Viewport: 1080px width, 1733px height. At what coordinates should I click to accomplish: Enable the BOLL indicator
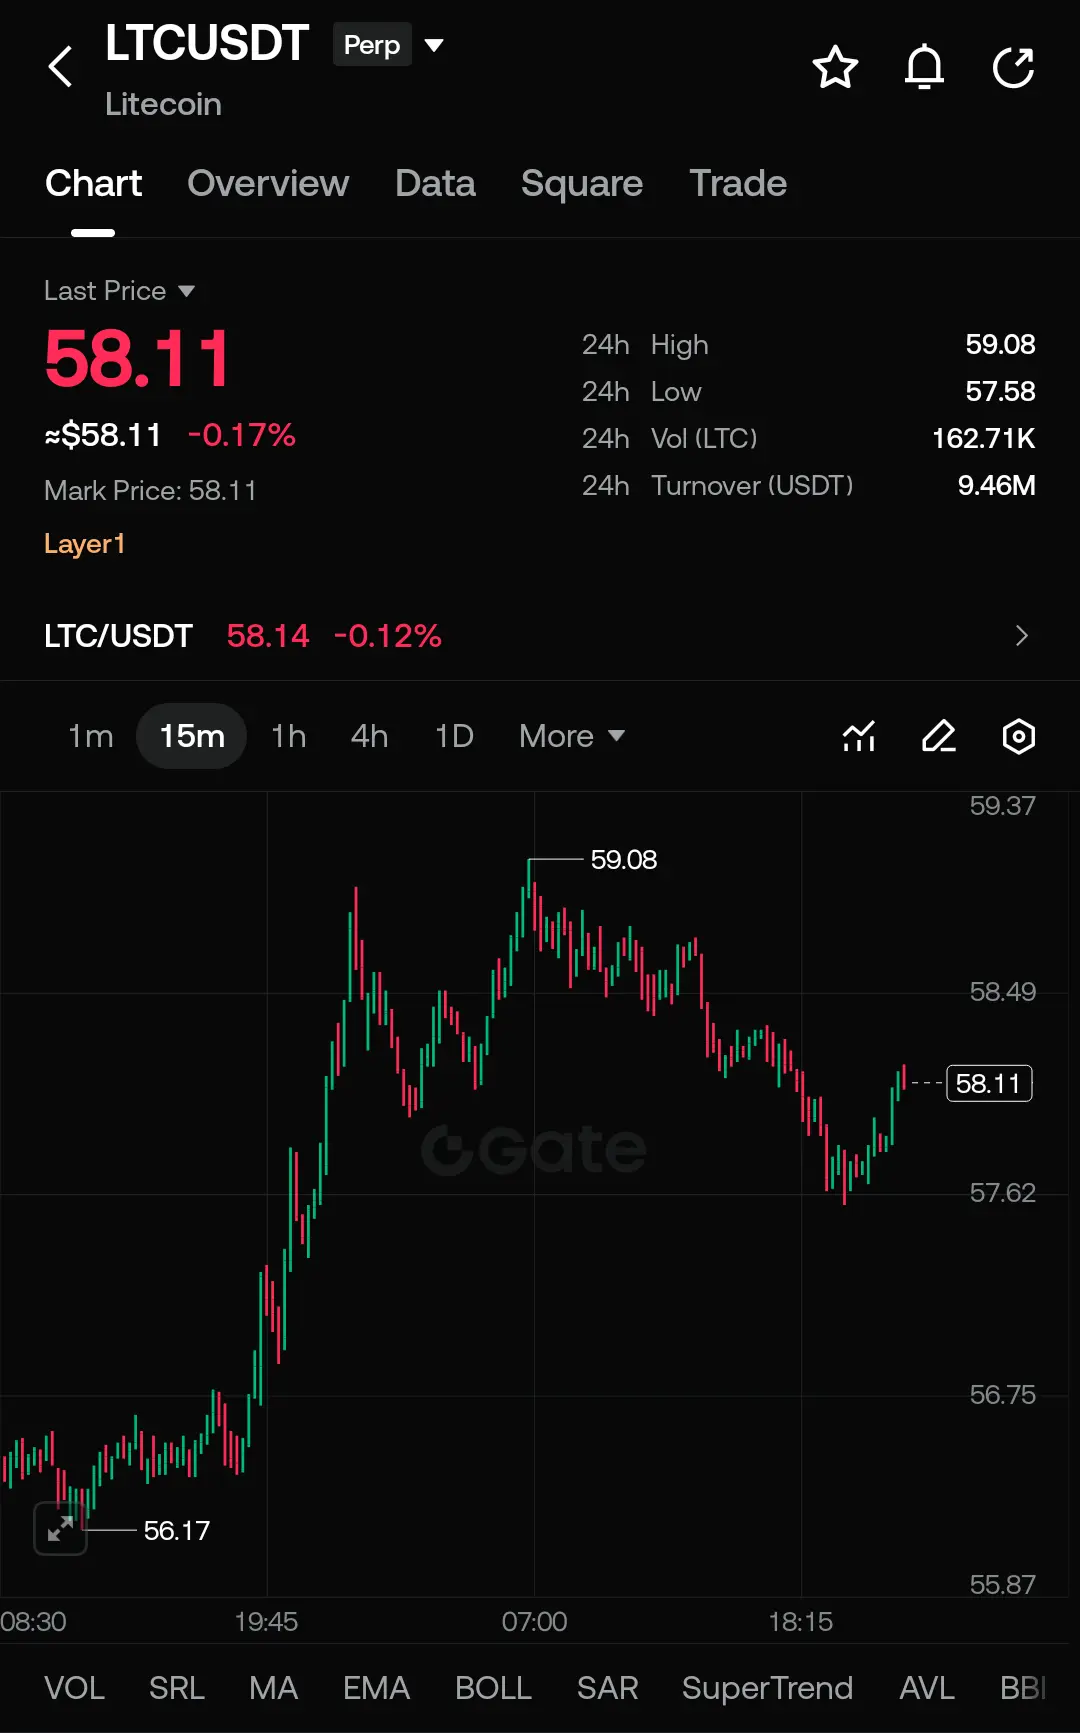(493, 1688)
